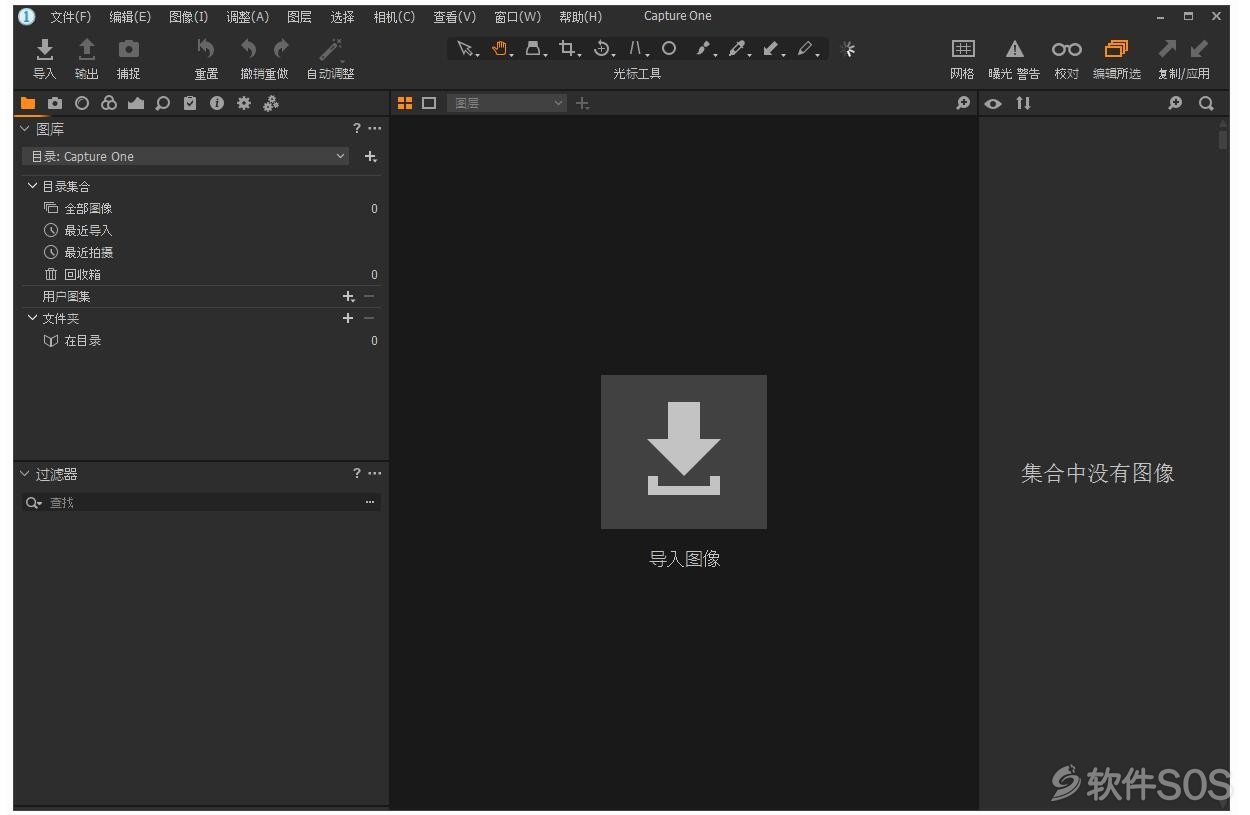Click plus icon beside catalog dropdown

[370, 156]
